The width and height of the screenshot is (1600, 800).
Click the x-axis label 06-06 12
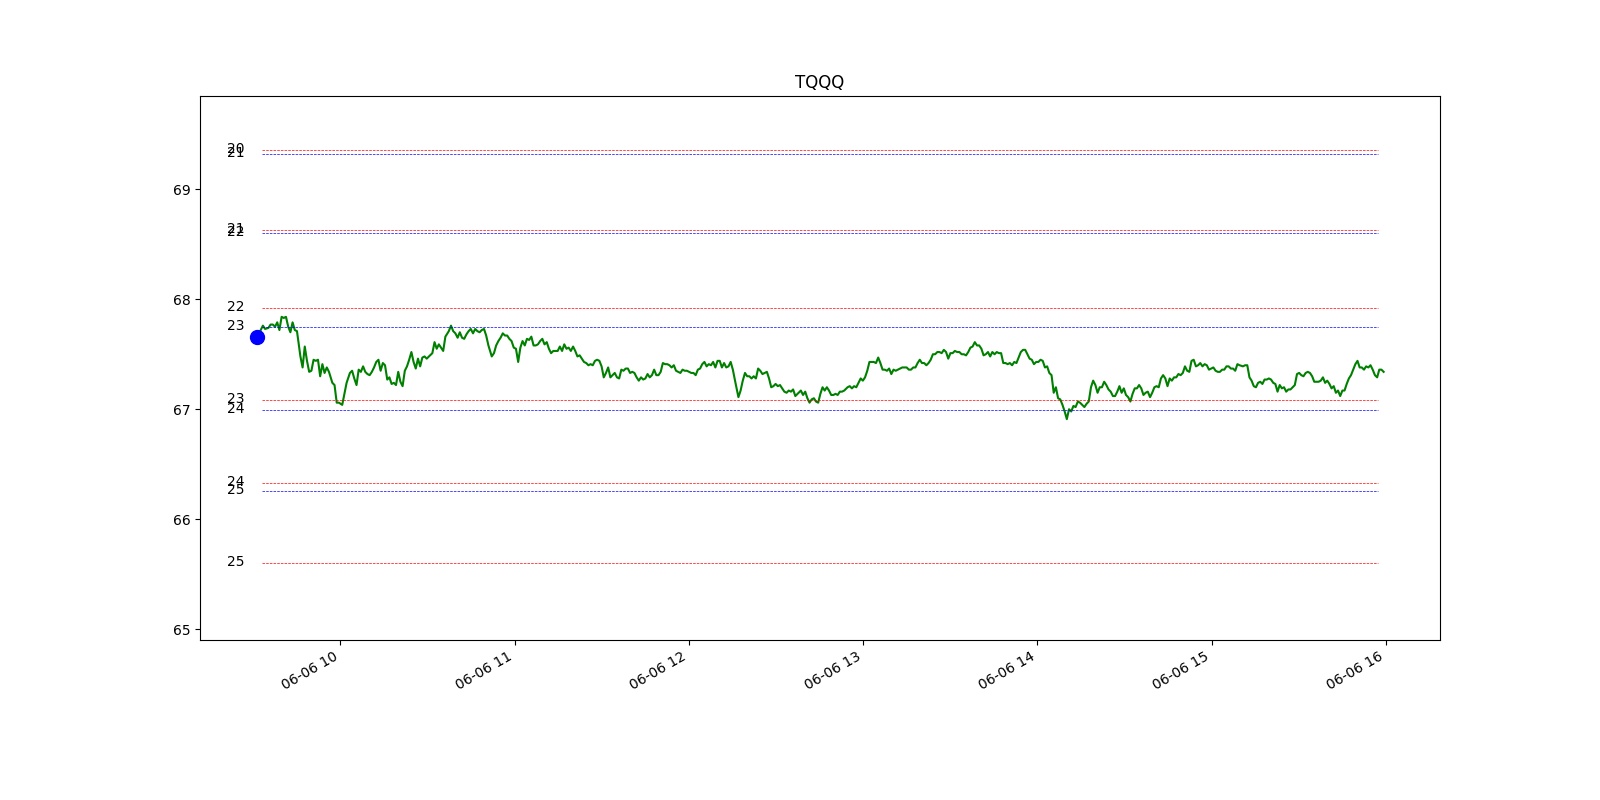(659, 669)
